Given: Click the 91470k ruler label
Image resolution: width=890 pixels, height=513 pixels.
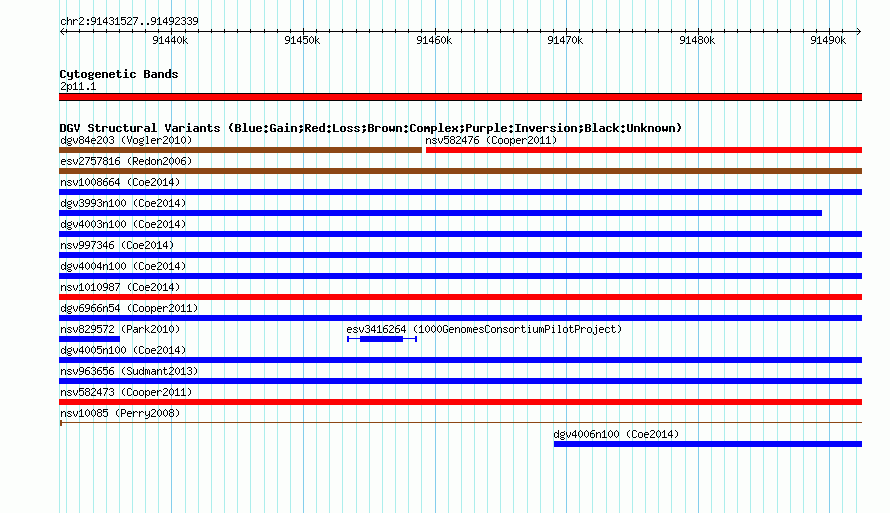Looking at the screenshot, I should [565, 40].
